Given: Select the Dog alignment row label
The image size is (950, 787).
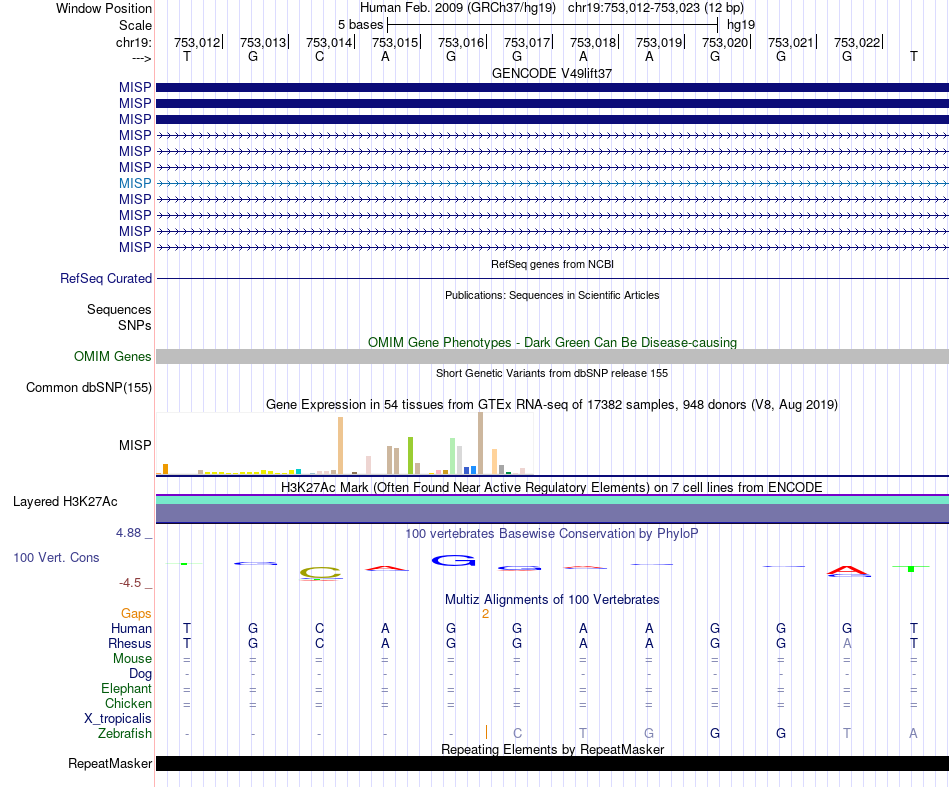Looking at the screenshot, I should [140, 674].
